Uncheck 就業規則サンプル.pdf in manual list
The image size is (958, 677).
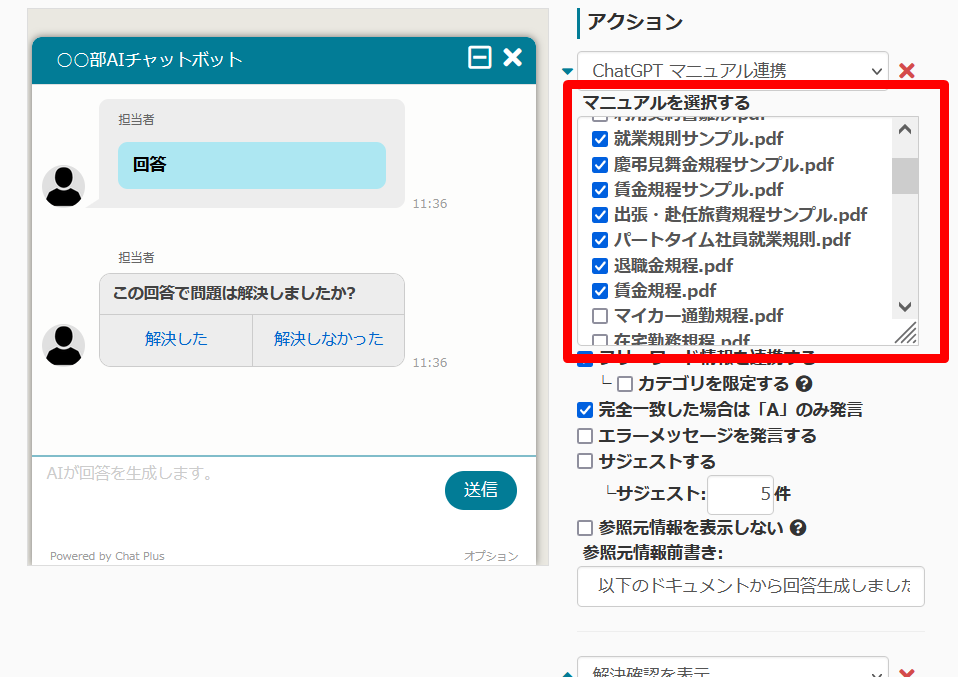point(600,139)
